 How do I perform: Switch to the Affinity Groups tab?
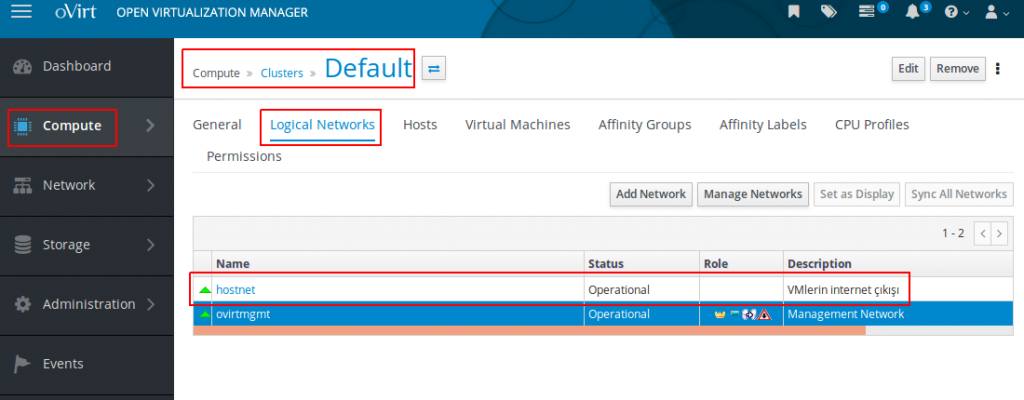(x=645, y=124)
